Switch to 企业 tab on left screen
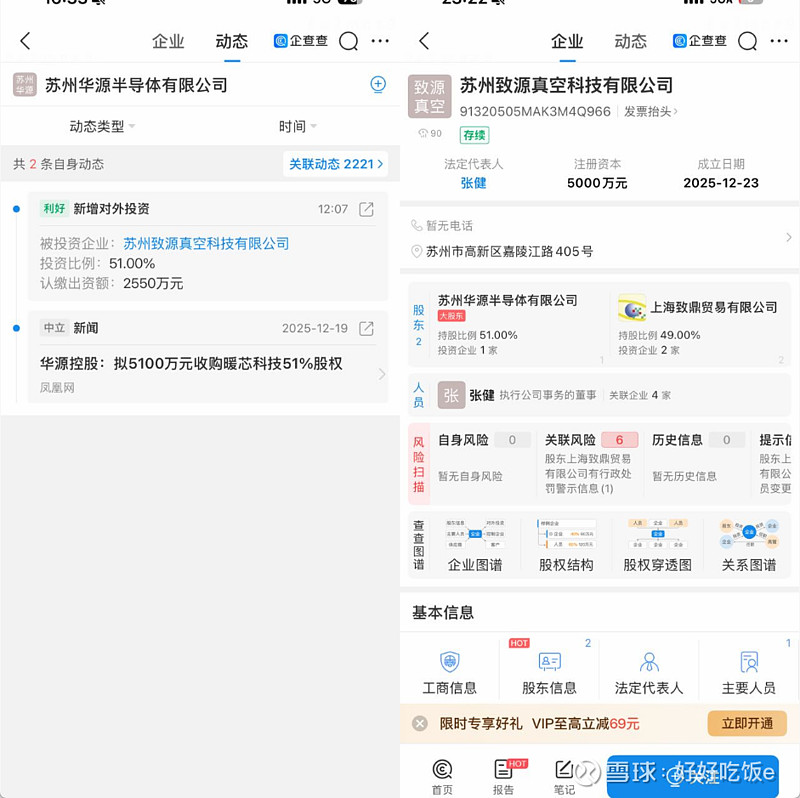This screenshot has height=798, width=800. point(168,41)
